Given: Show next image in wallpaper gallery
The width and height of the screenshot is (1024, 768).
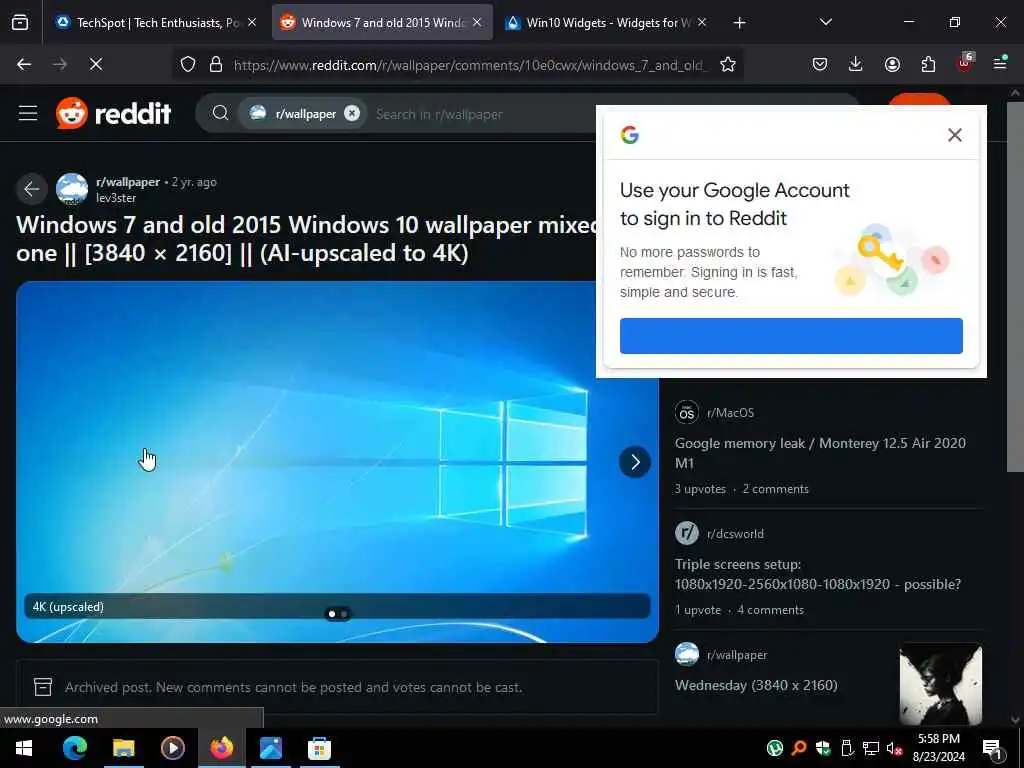Looking at the screenshot, I should [635, 462].
